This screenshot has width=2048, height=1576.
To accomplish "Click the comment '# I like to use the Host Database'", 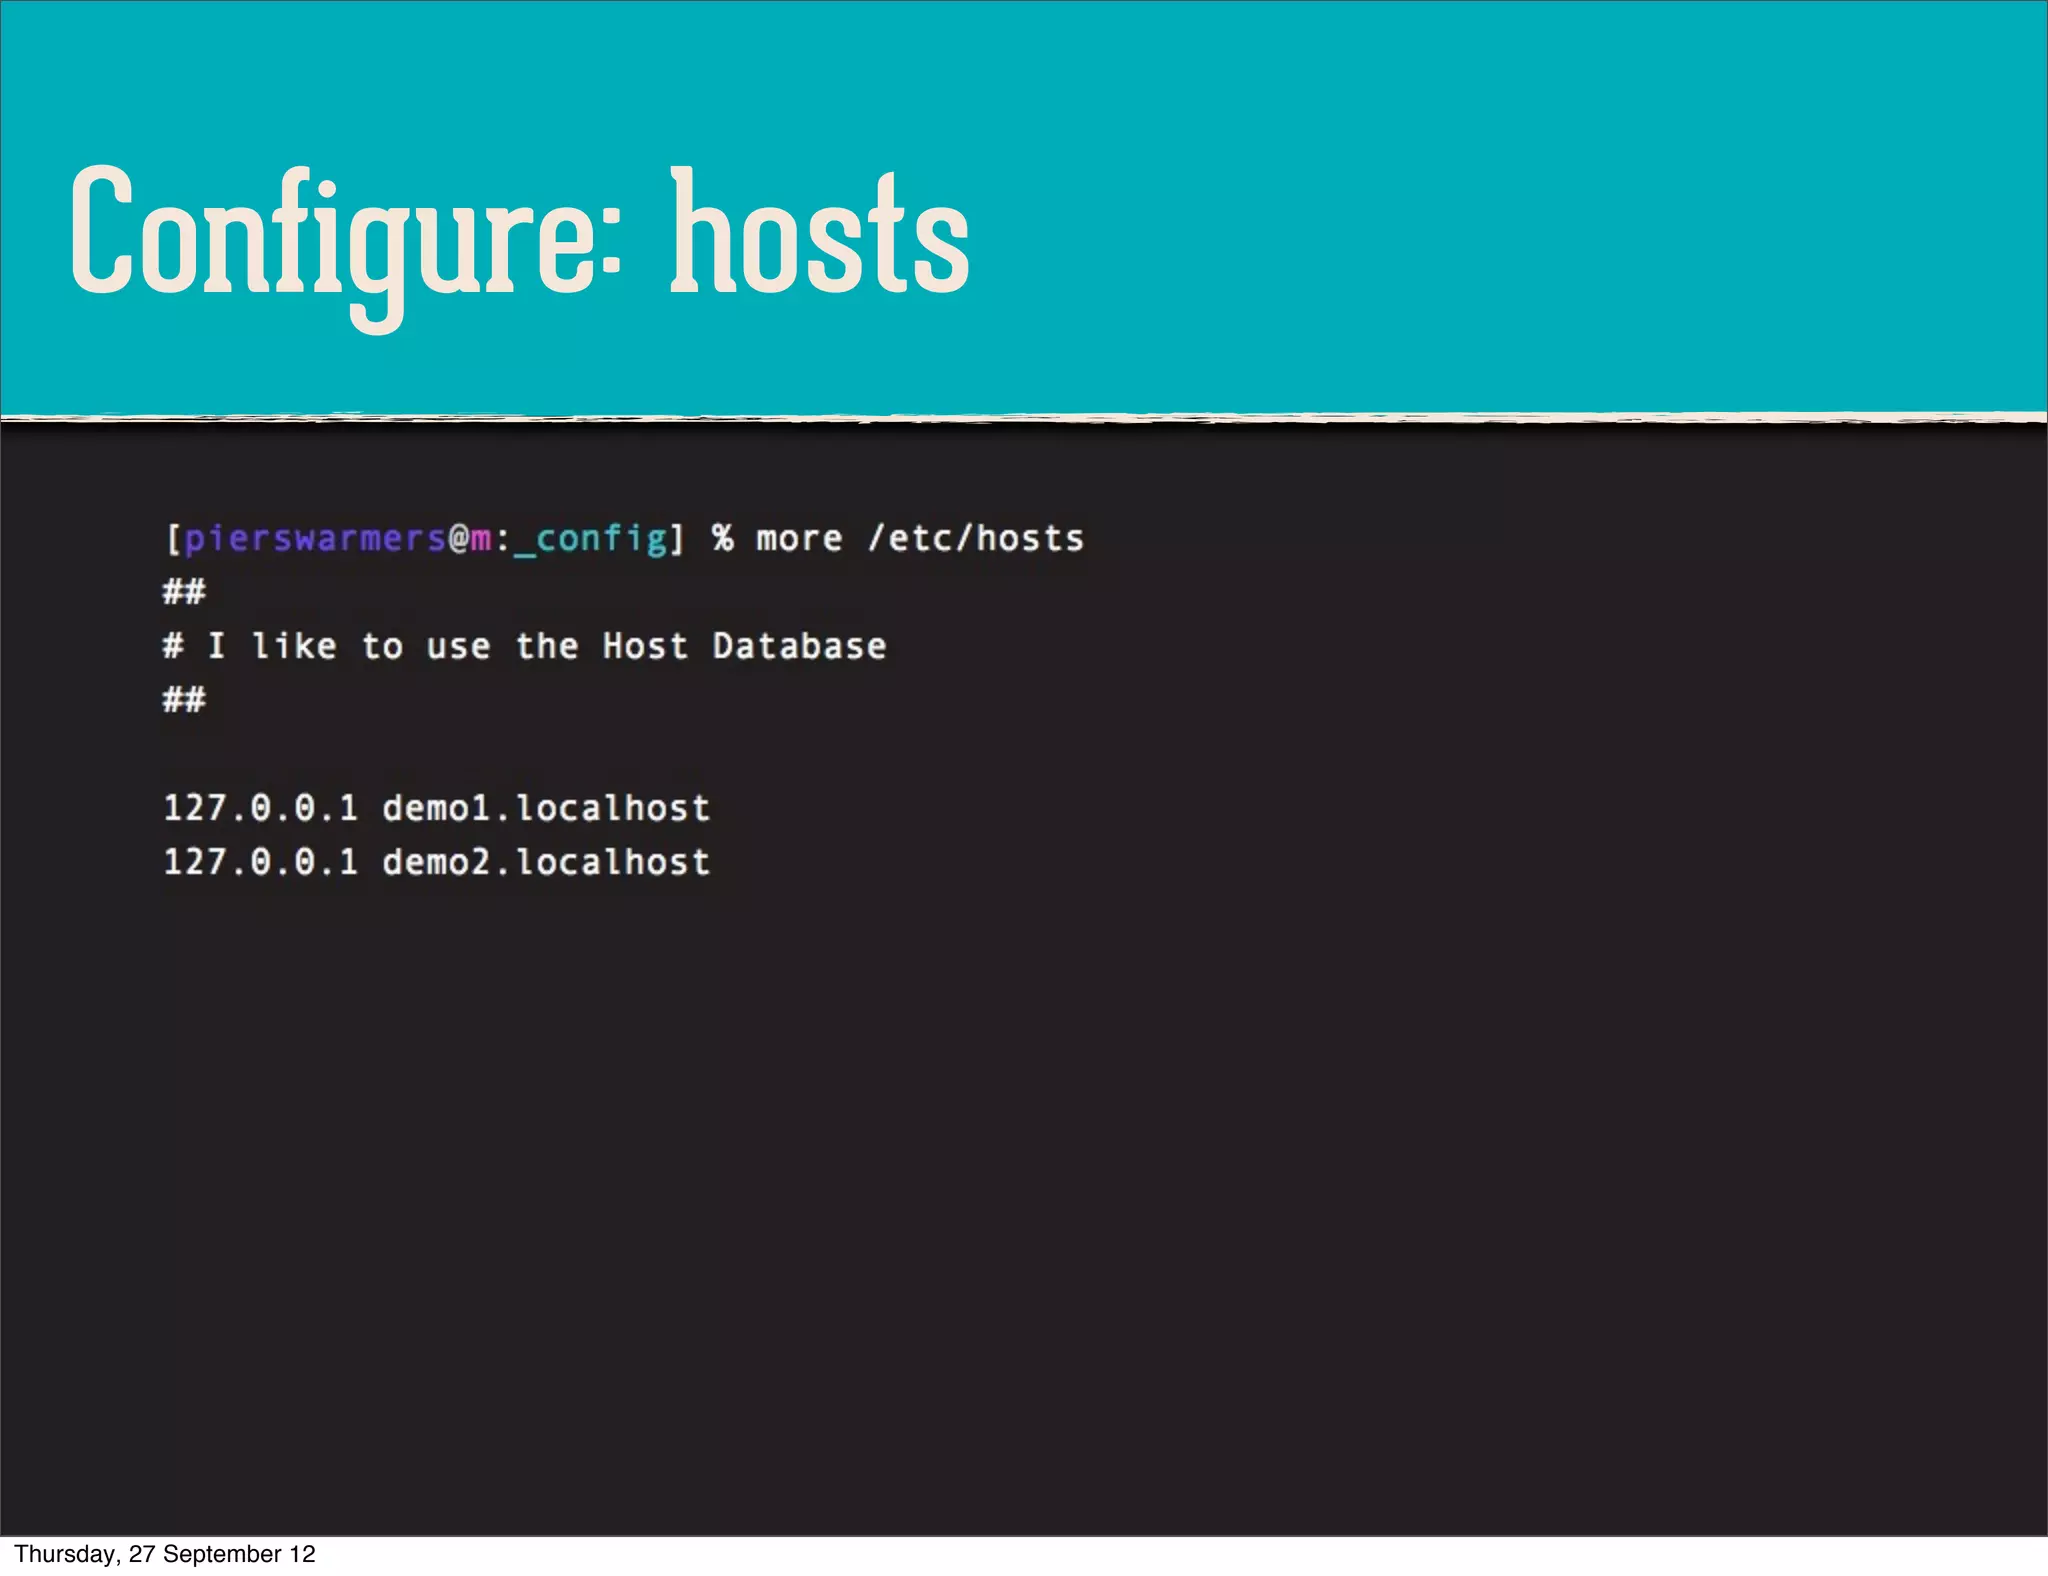I will pyautogui.click(x=525, y=646).
